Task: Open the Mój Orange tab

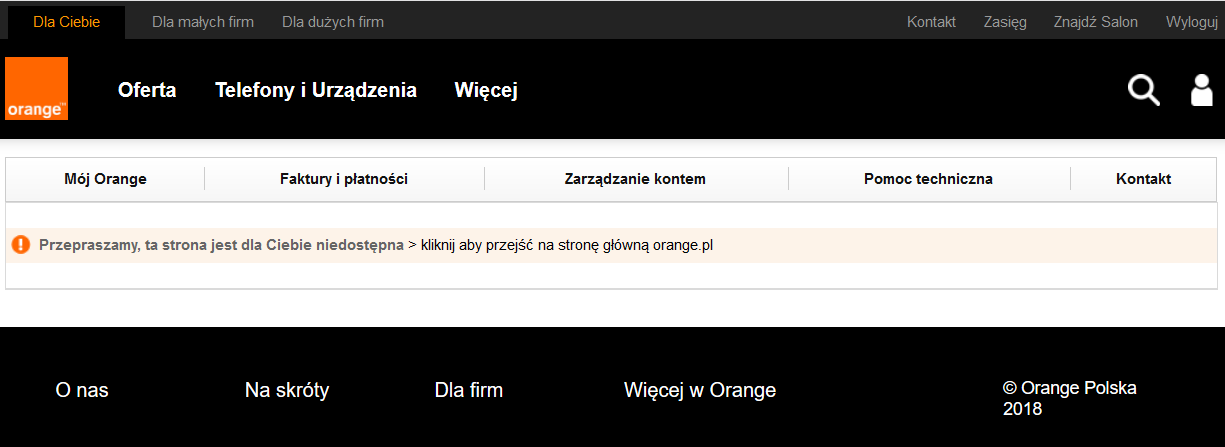Action: (105, 179)
